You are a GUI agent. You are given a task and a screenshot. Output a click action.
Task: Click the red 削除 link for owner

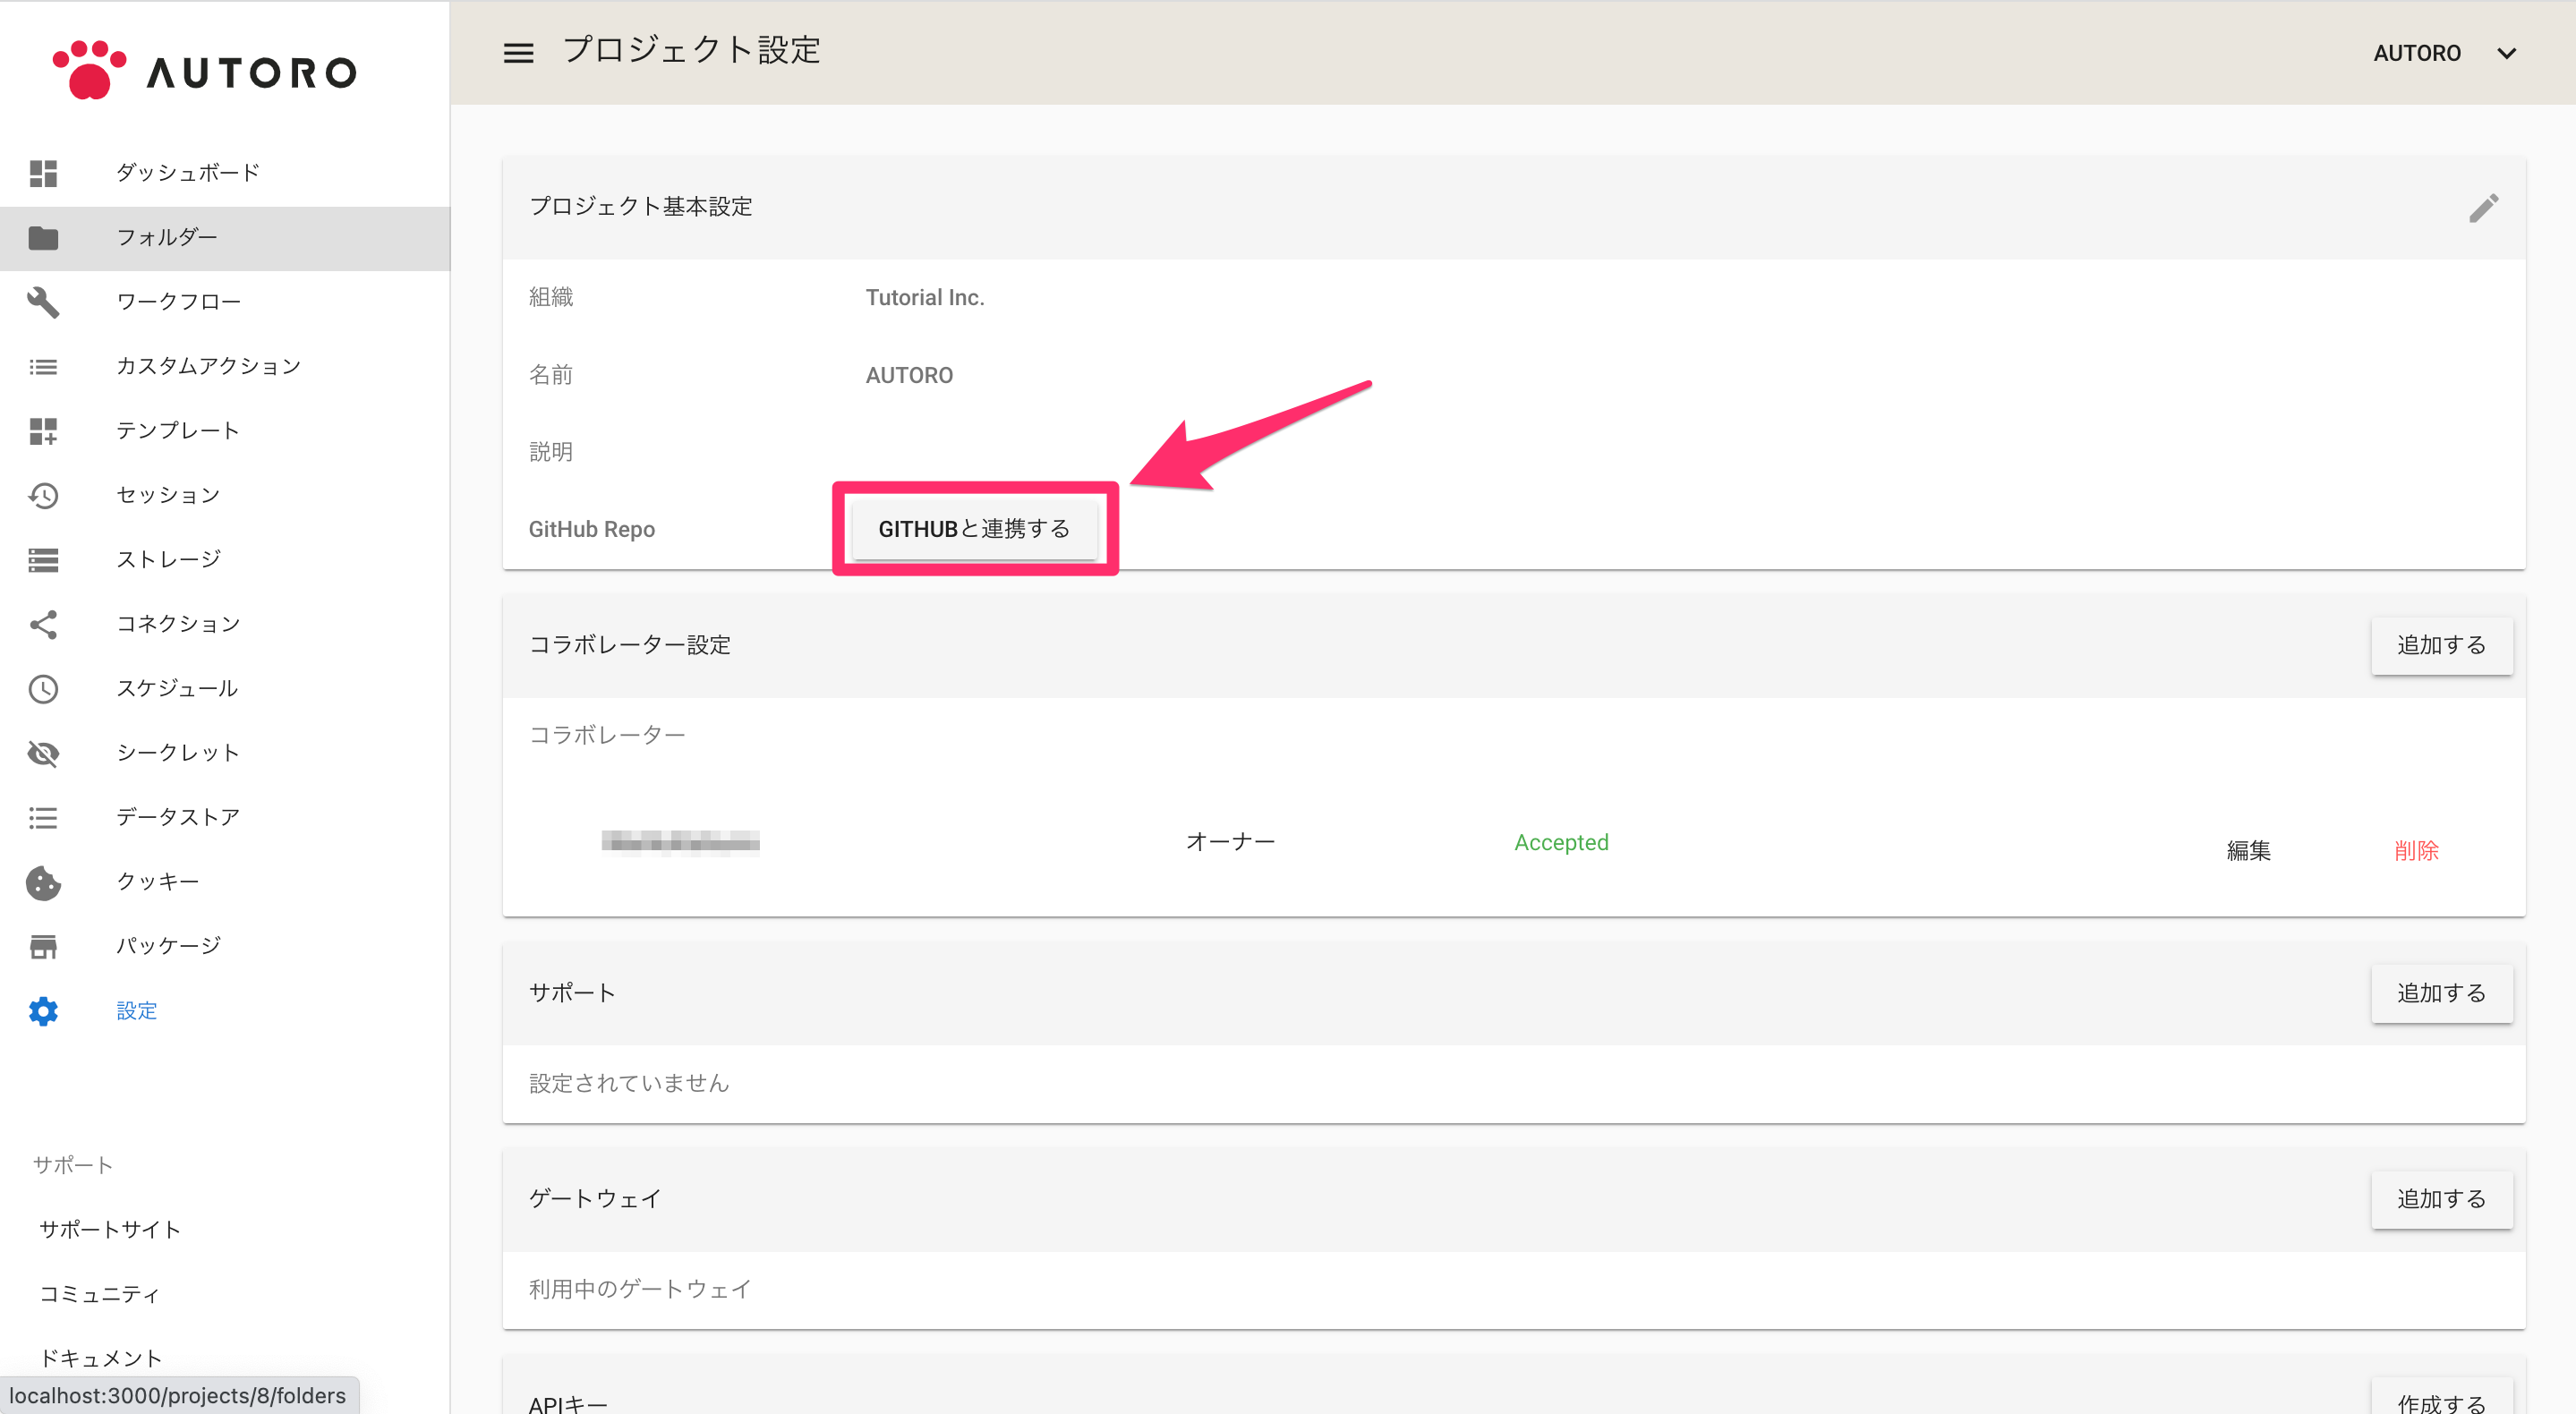click(x=2416, y=850)
